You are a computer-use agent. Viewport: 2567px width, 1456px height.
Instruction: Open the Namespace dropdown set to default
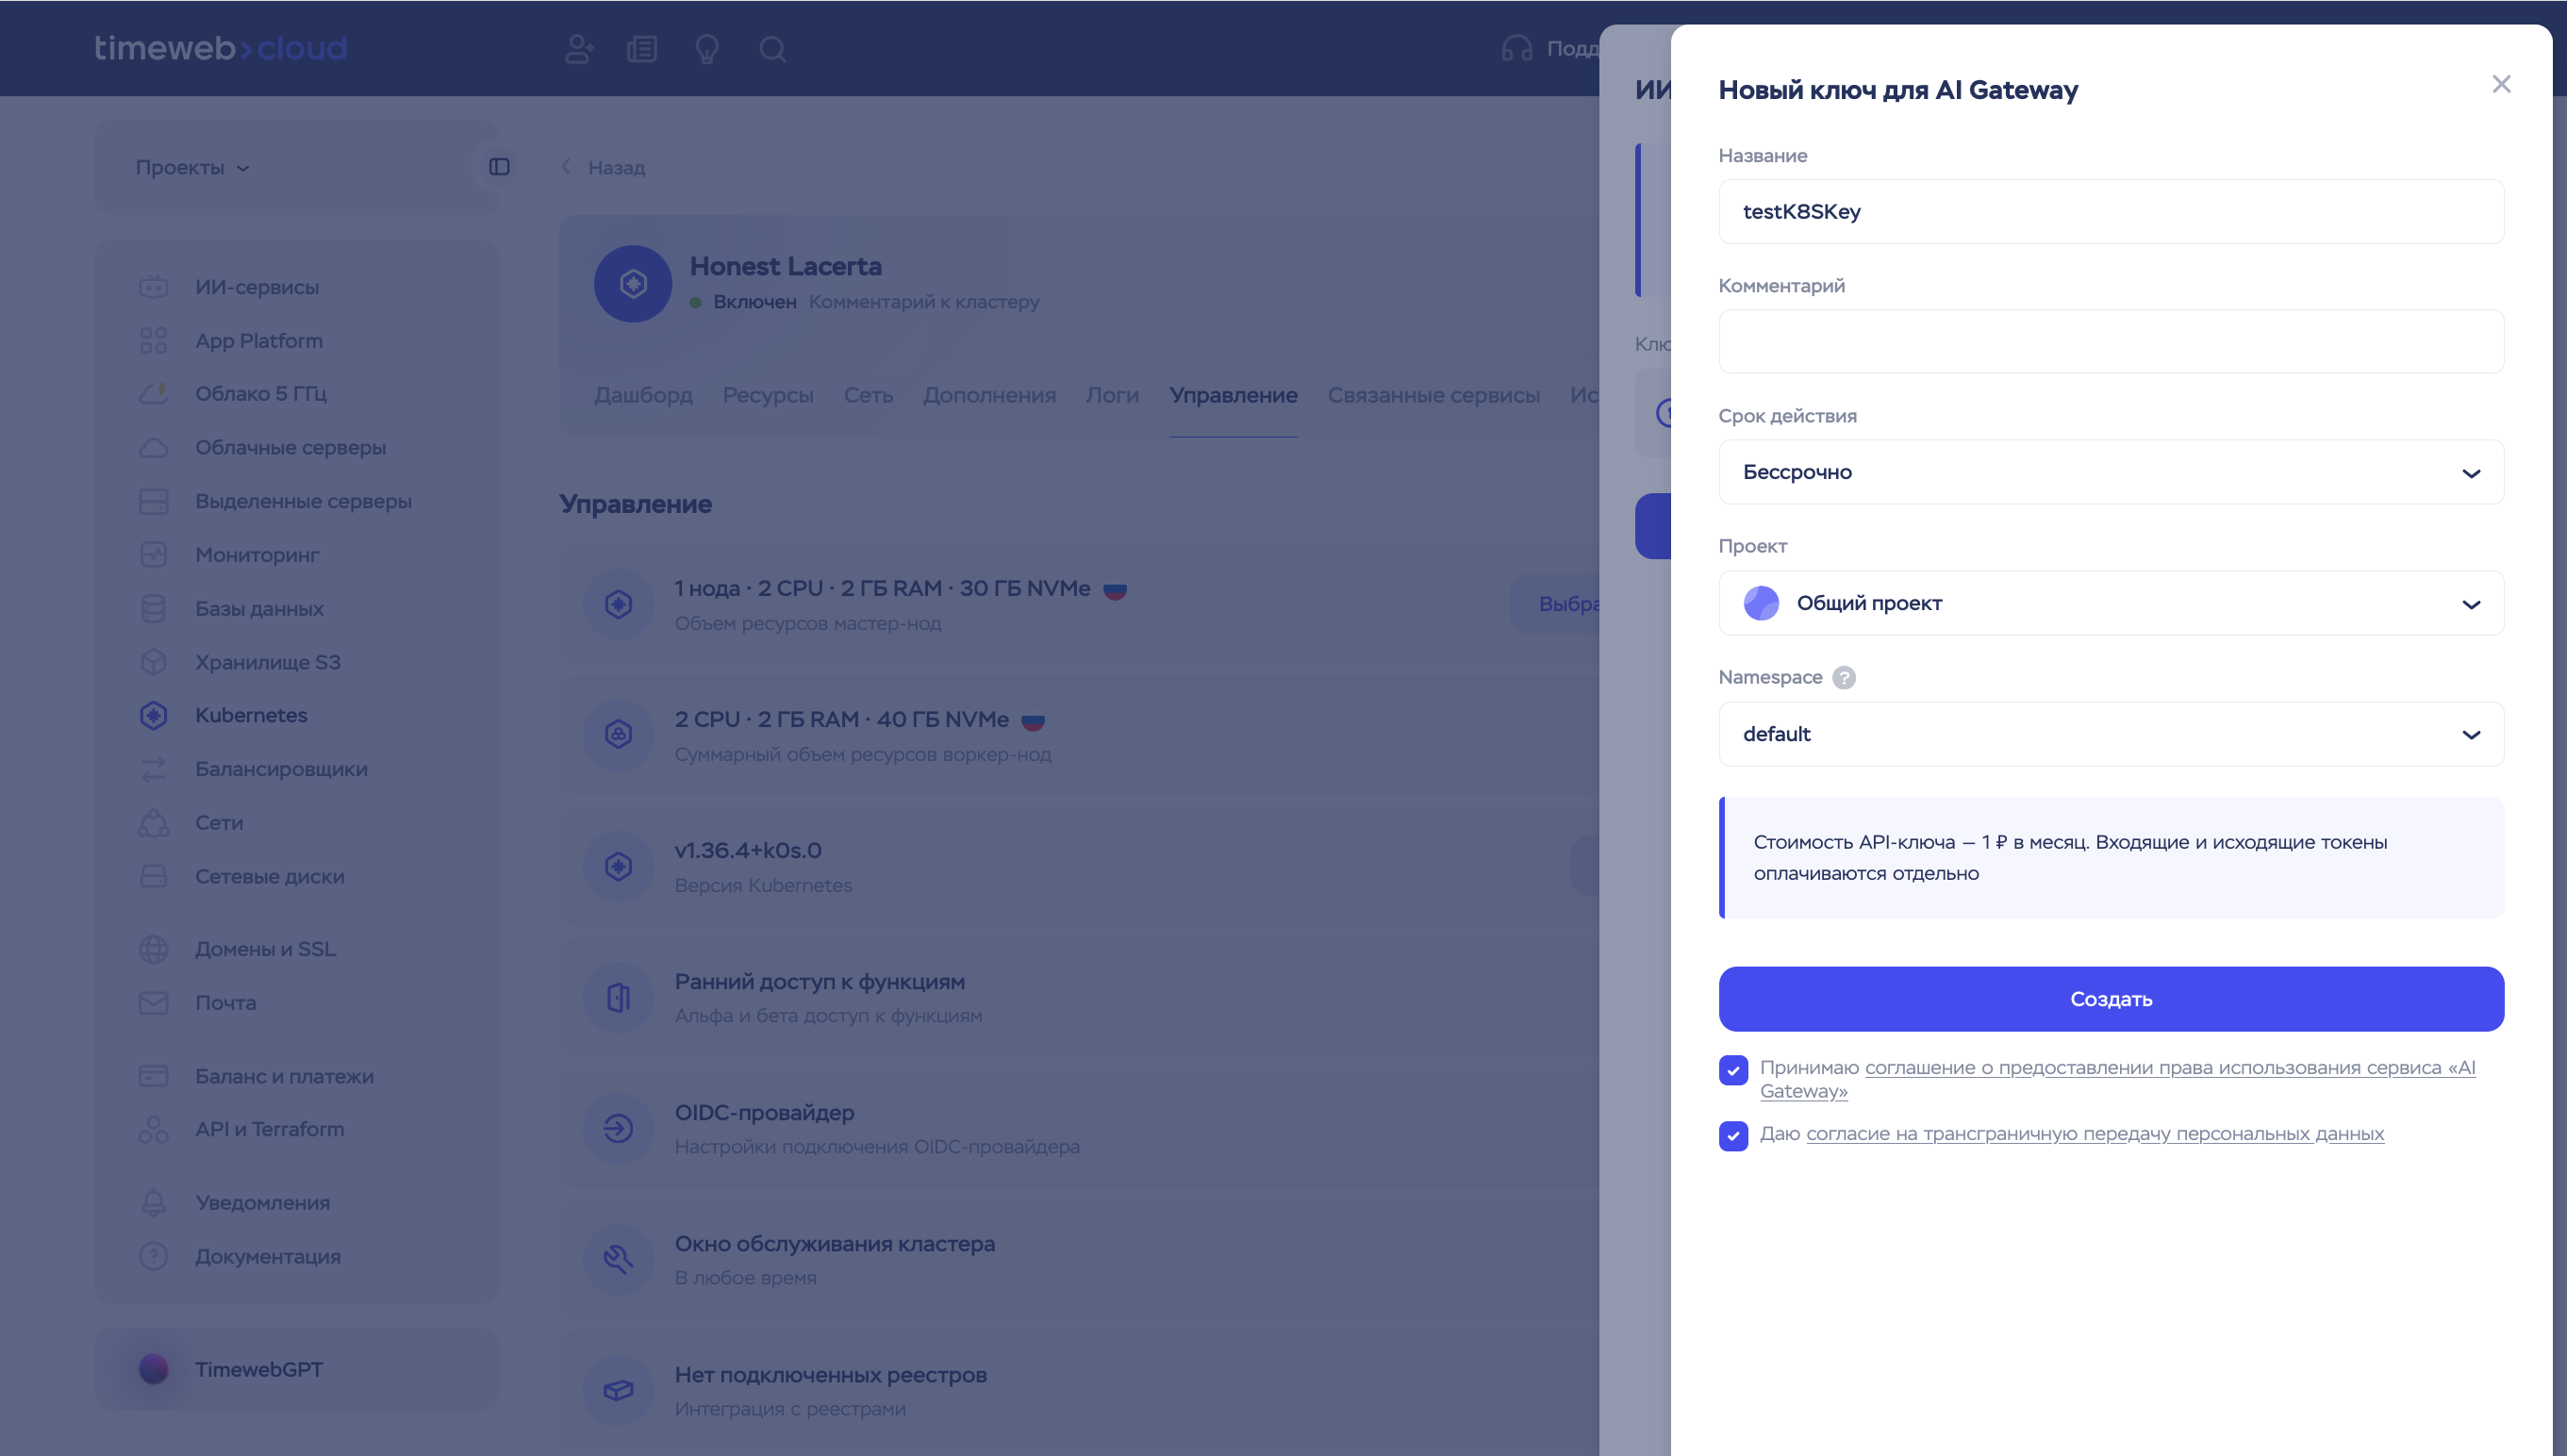(x=2111, y=734)
